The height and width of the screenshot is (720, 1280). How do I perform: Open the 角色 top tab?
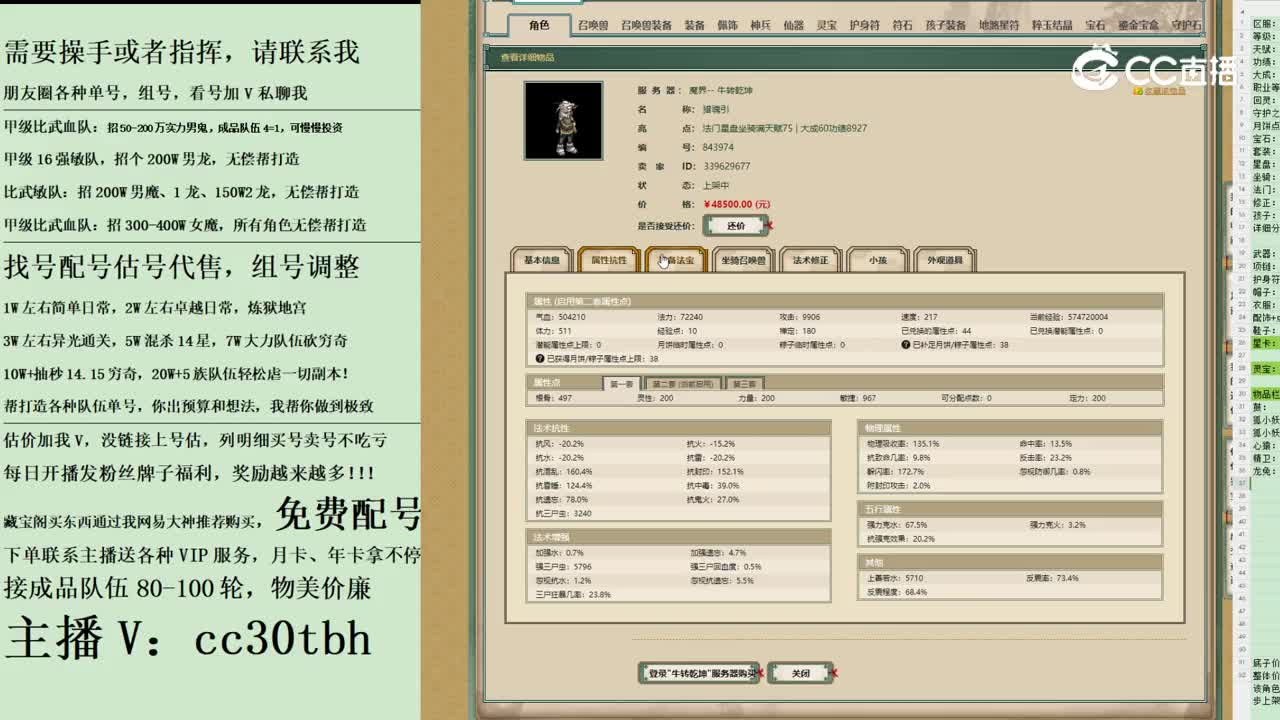click(539, 25)
